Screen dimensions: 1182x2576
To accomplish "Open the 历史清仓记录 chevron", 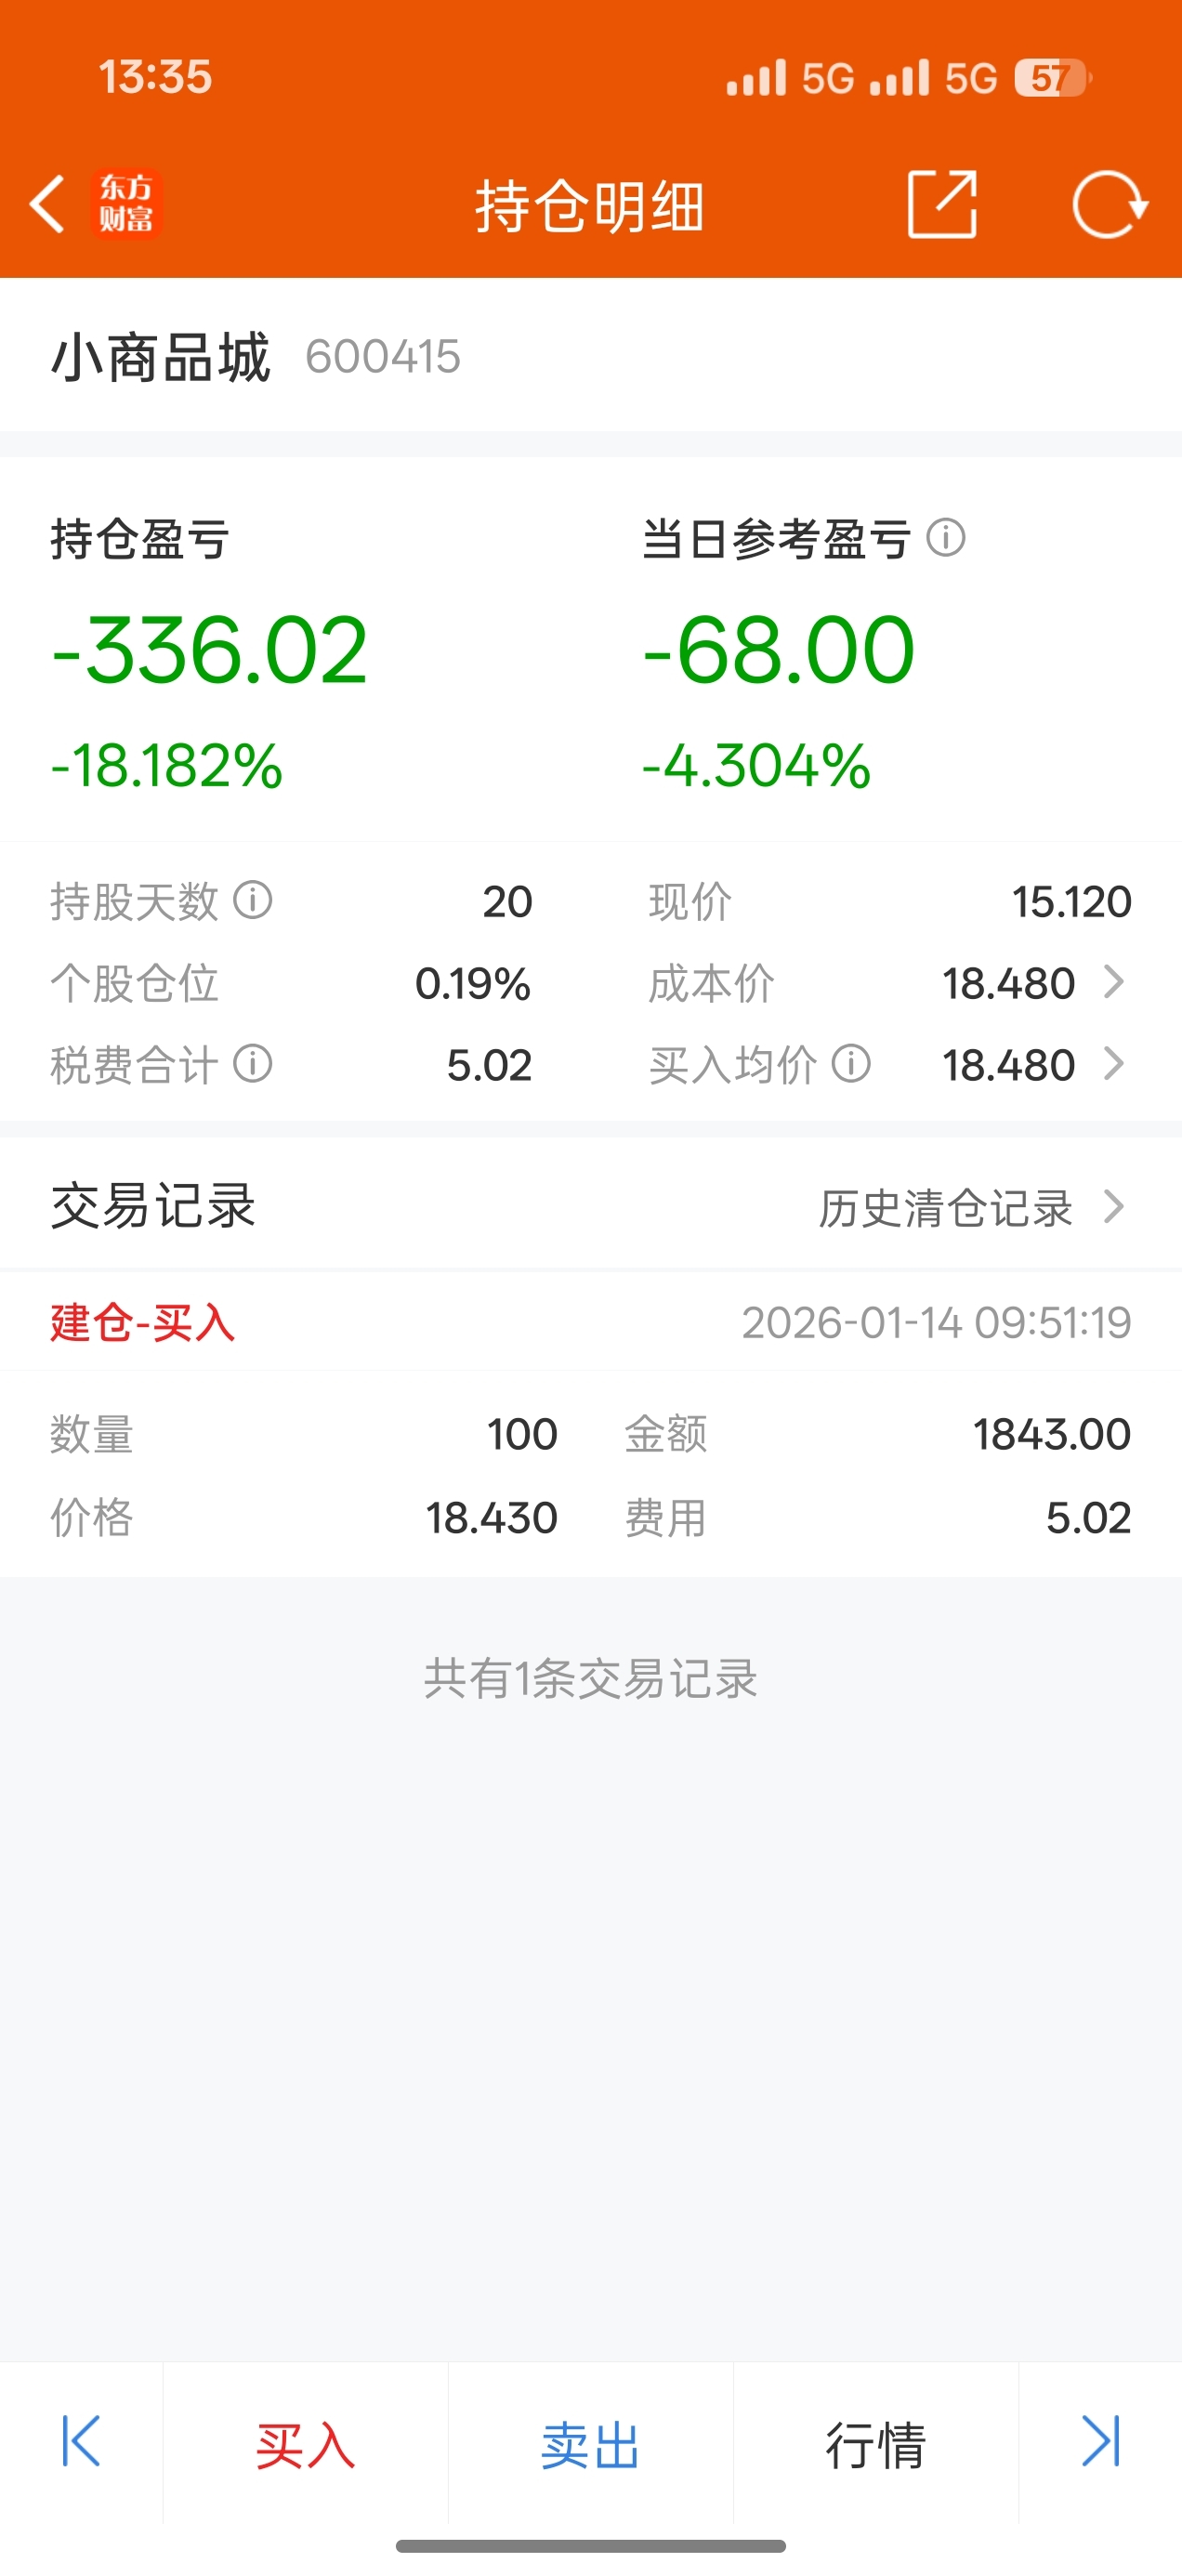I will (1114, 1207).
